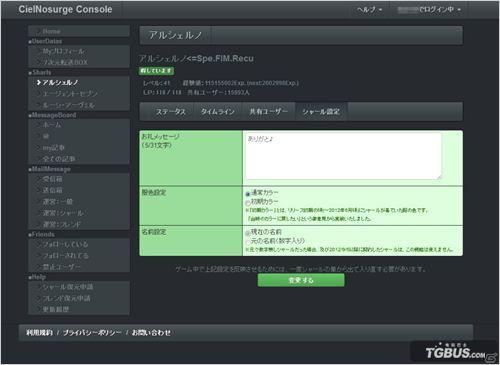Screen dimensions: 500x365
Task: Open Home in the sidebar
Action: tap(51, 31)
